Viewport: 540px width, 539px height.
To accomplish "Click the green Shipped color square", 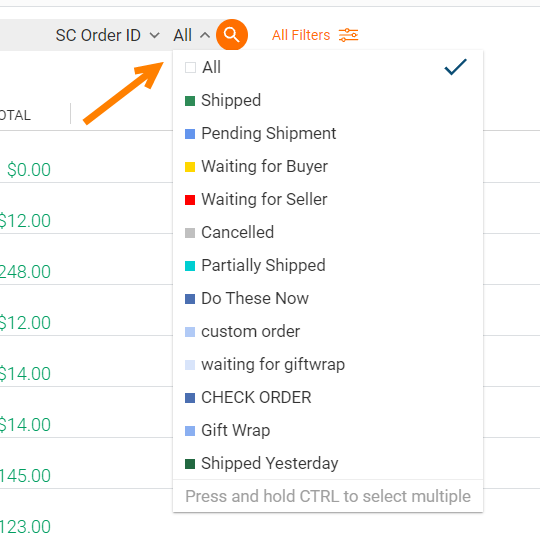I will click(x=190, y=101).
